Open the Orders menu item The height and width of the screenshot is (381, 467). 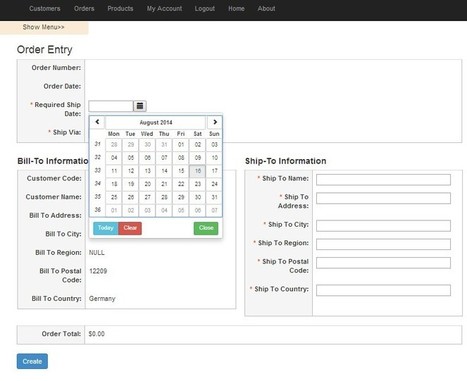[x=84, y=9]
